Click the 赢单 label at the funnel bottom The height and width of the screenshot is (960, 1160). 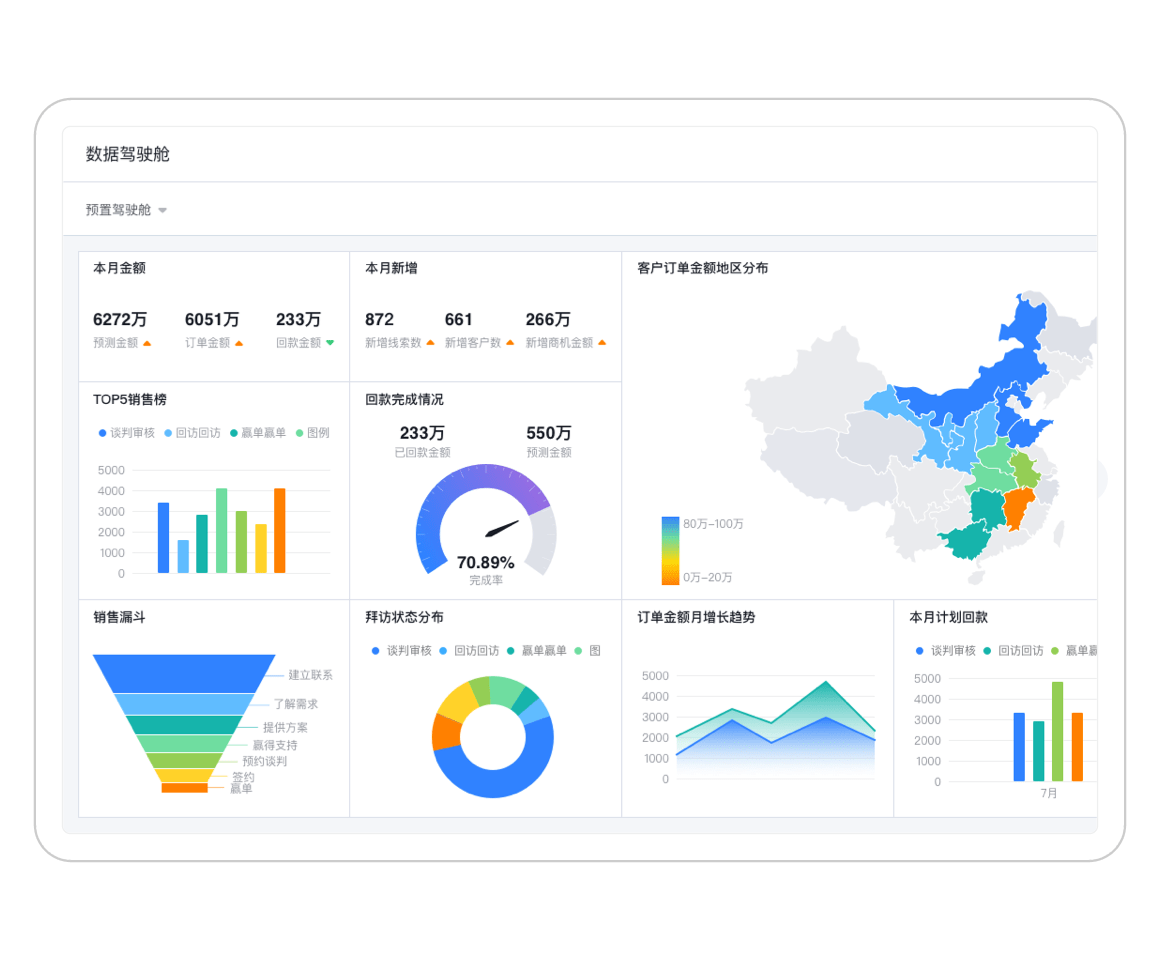241,788
